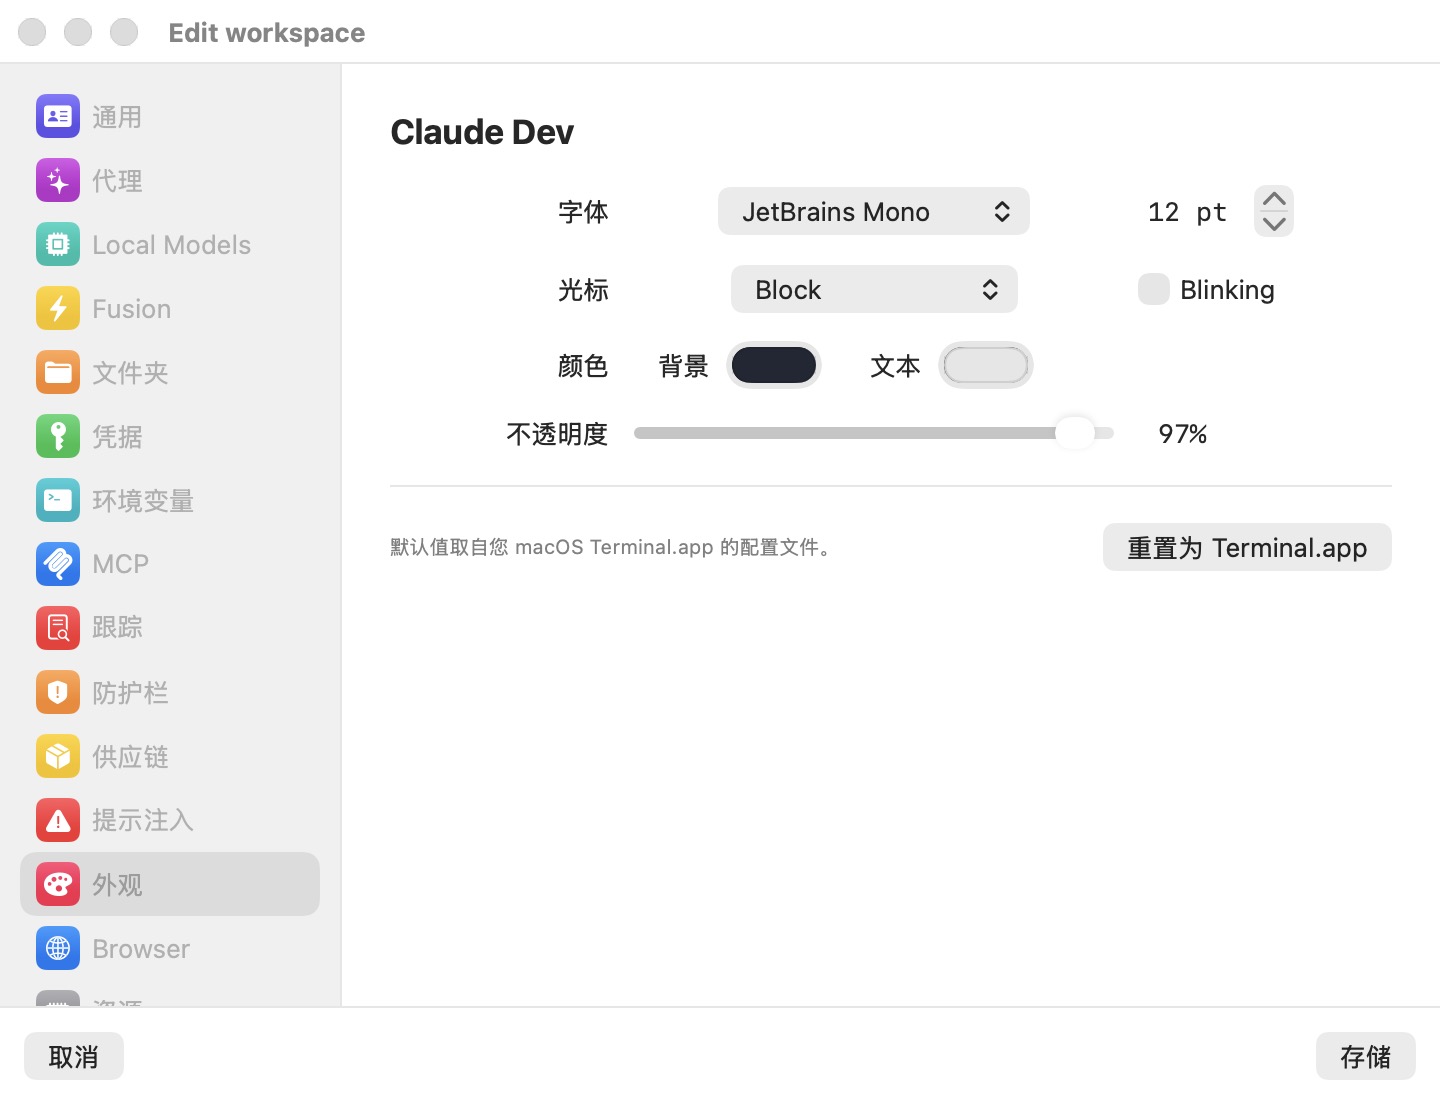The image size is (1440, 1104).
Task: Click the 97% opacity value
Action: [1183, 434]
